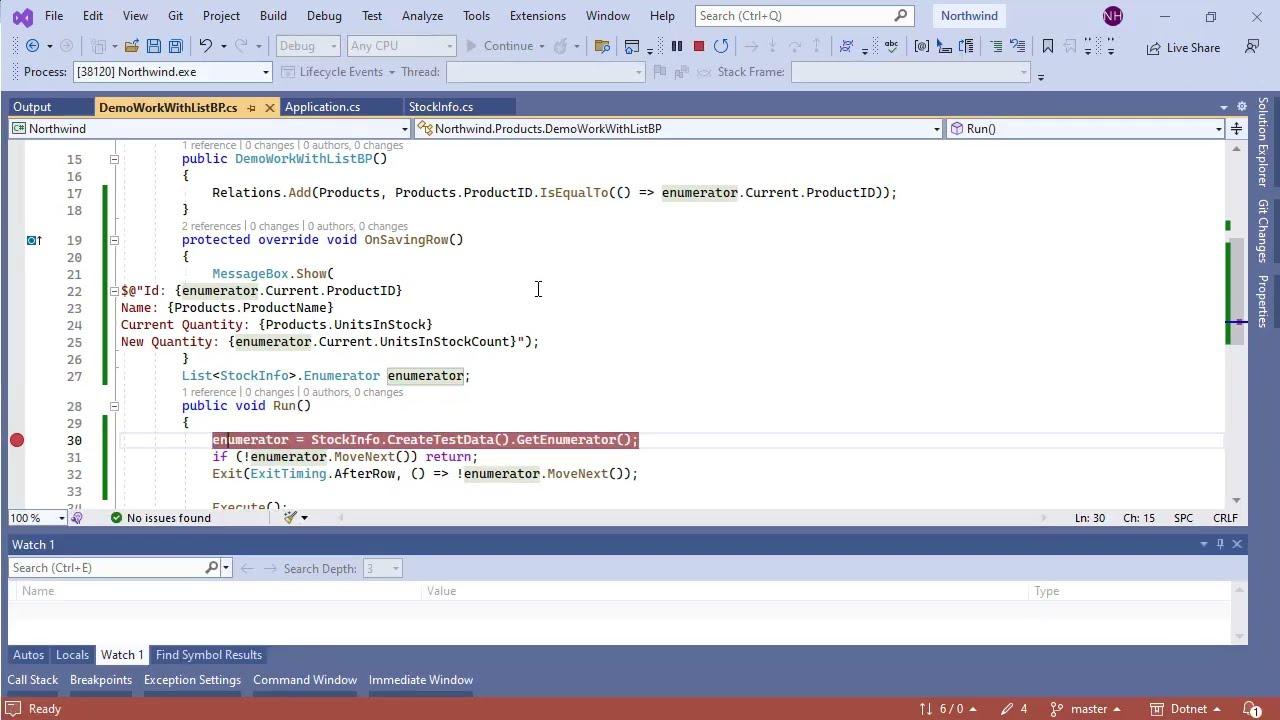Close the DemoWorkWithListBP.cs tab
The image size is (1280, 720).
(270, 107)
